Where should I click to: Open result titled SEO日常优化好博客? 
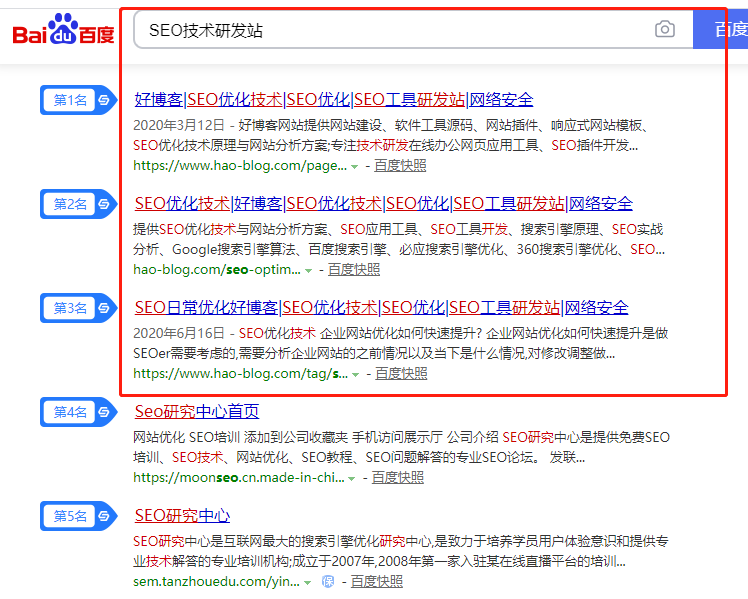pos(381,308)
